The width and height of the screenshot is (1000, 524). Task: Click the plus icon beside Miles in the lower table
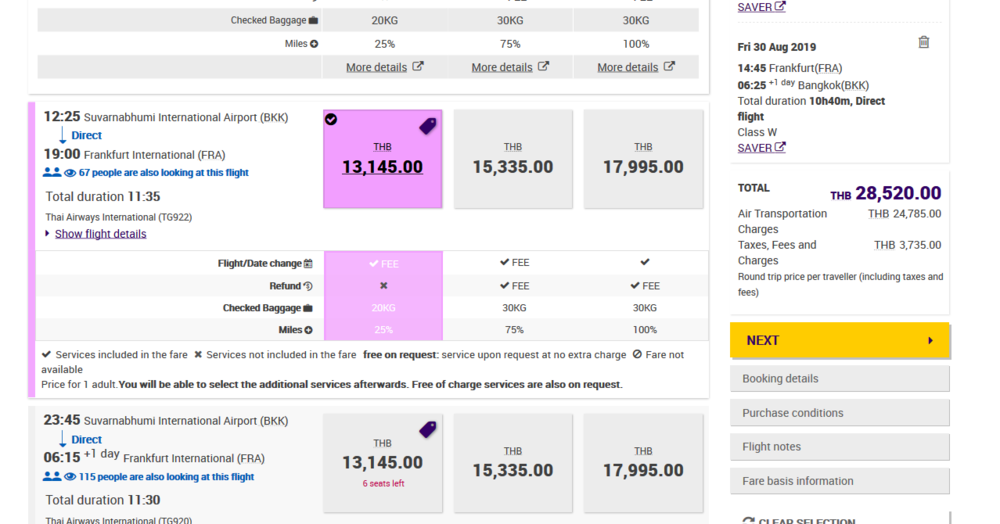pyautogui.click(x=309, y=330)
